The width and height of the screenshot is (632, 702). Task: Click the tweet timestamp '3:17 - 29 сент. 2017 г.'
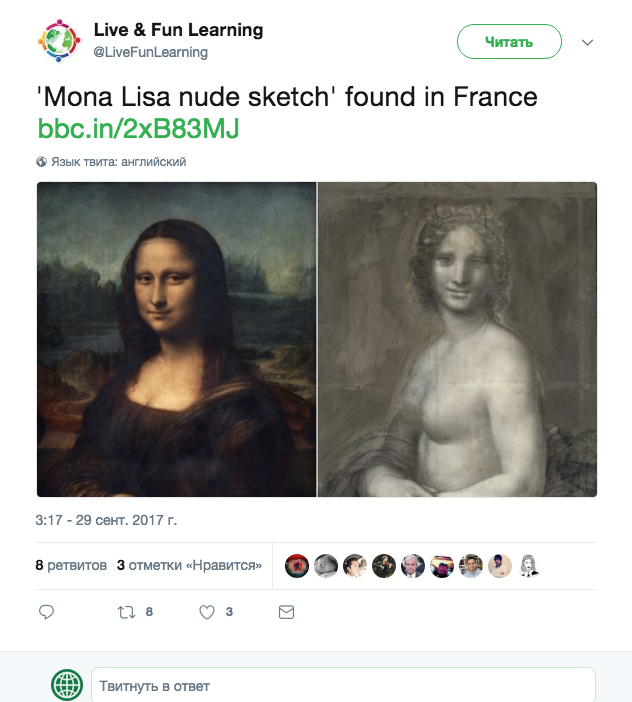(x=106, y=521)
